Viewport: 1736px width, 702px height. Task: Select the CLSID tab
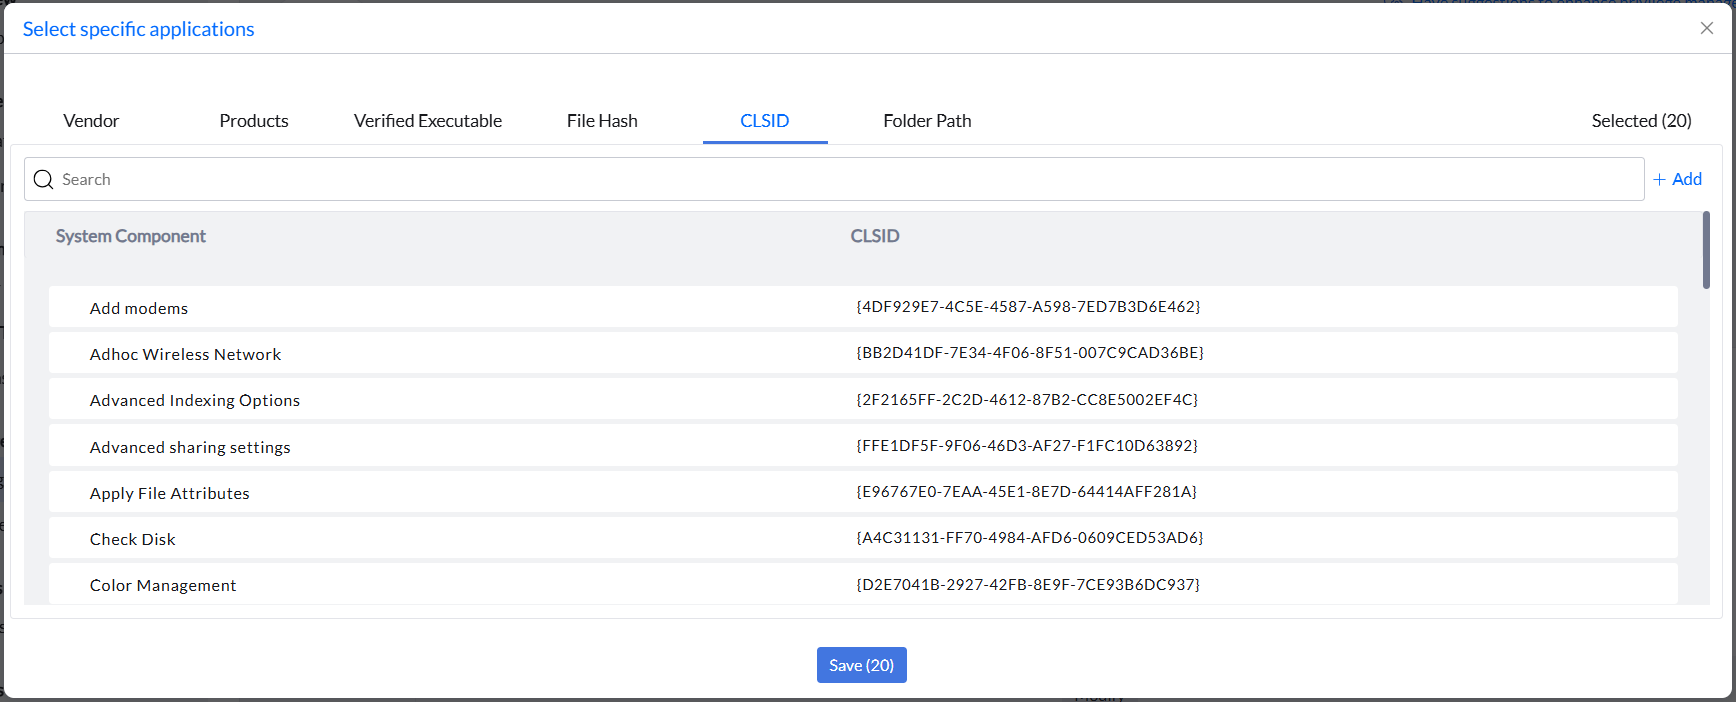(x=765, y=121)
